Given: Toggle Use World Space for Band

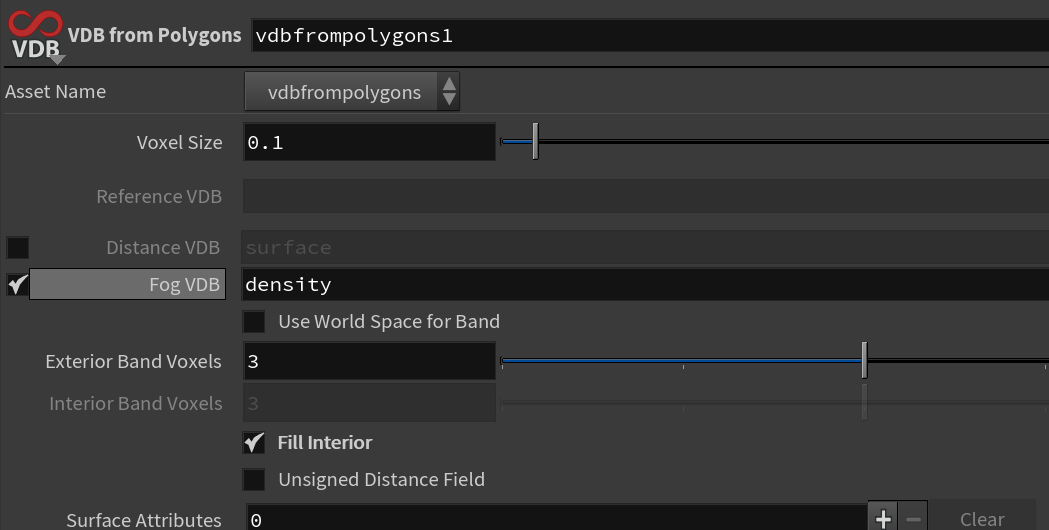Looking at the screenshot, I should 254,322.
